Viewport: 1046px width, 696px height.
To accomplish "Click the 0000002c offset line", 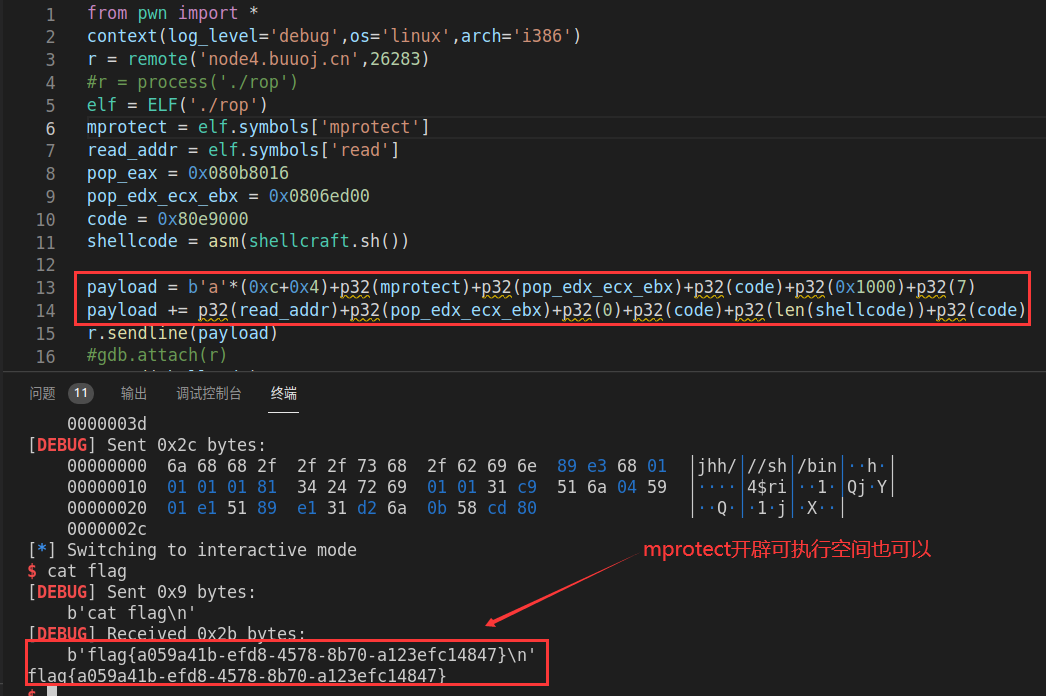I will (107, 530).
